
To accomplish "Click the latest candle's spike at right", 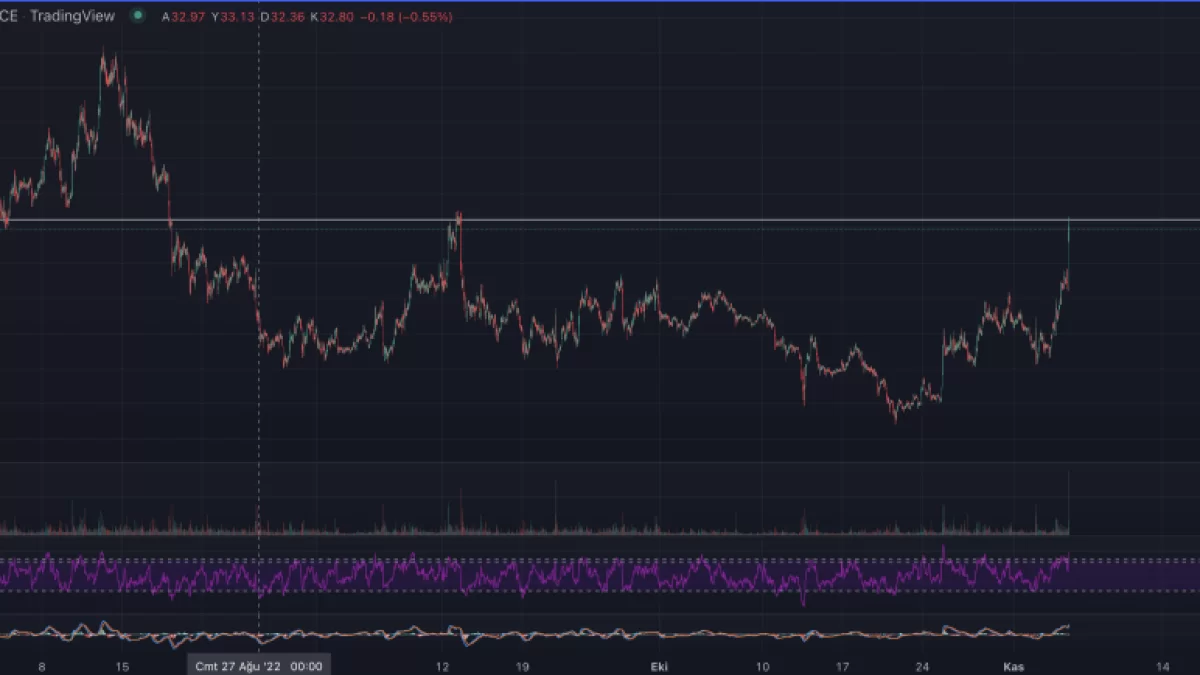I will [x=1069, y=235].
